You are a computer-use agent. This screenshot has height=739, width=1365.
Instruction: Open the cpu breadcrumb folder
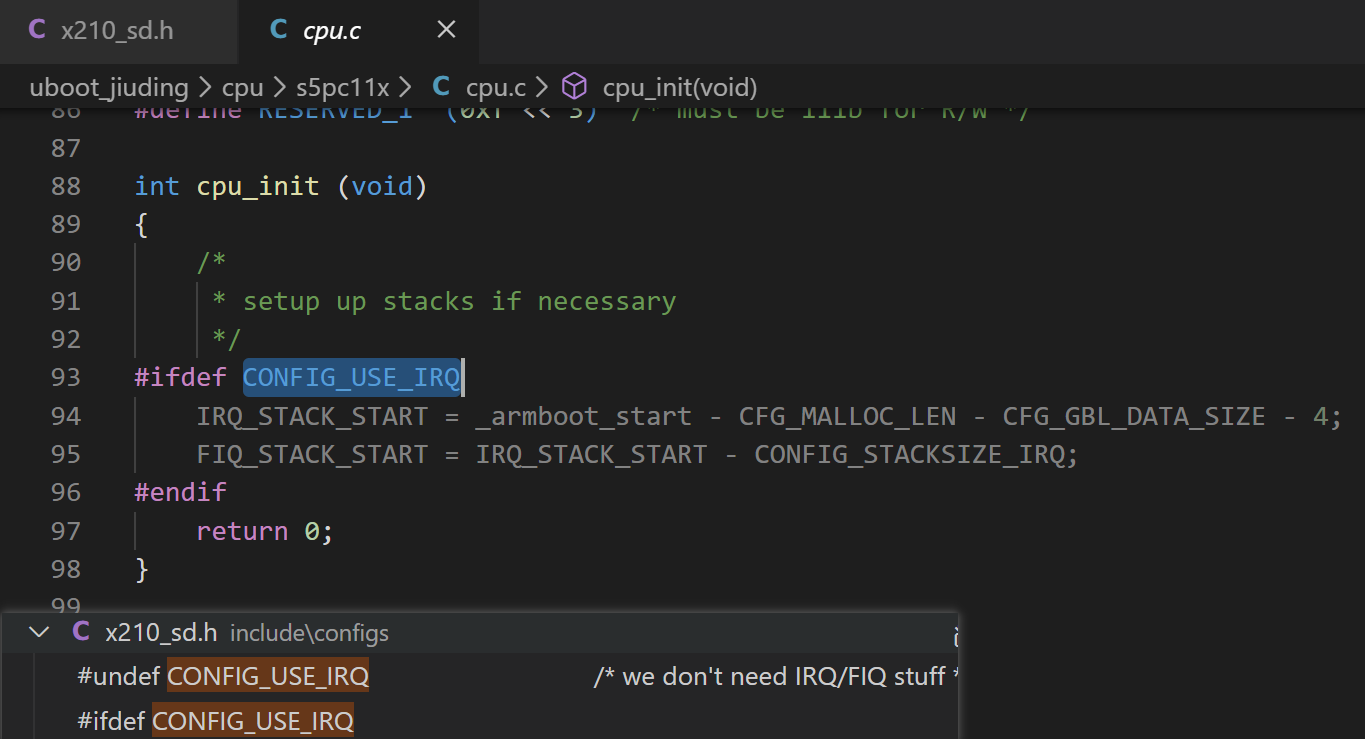pyautogui.click(x=243, y=88)
